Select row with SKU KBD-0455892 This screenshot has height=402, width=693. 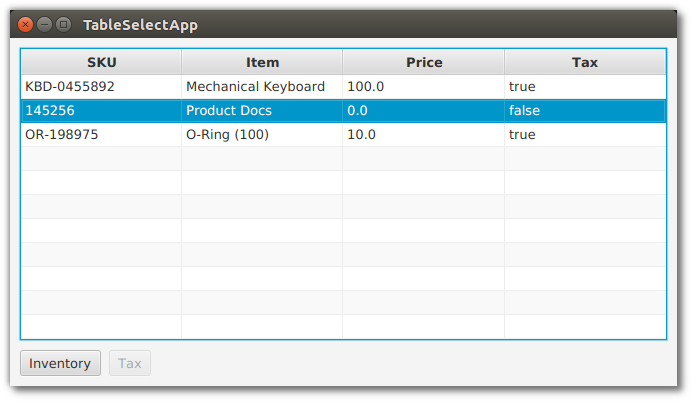click(x=77, y=87)
